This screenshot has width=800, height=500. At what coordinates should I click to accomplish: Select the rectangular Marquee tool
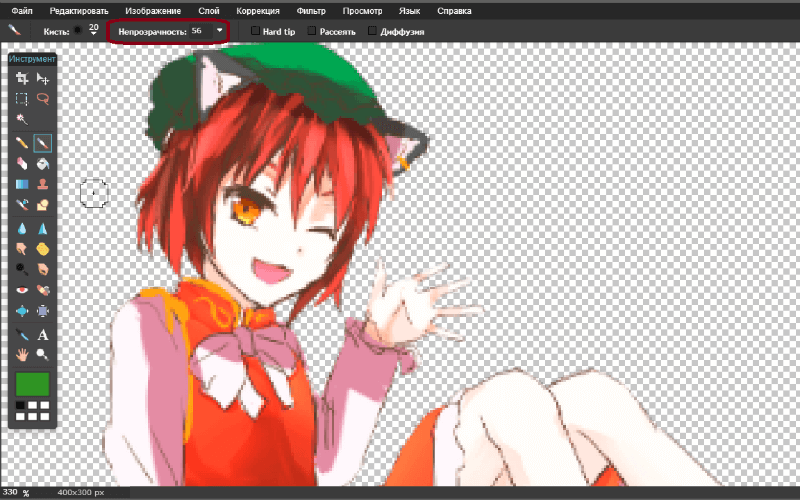(x=22, y=99)
